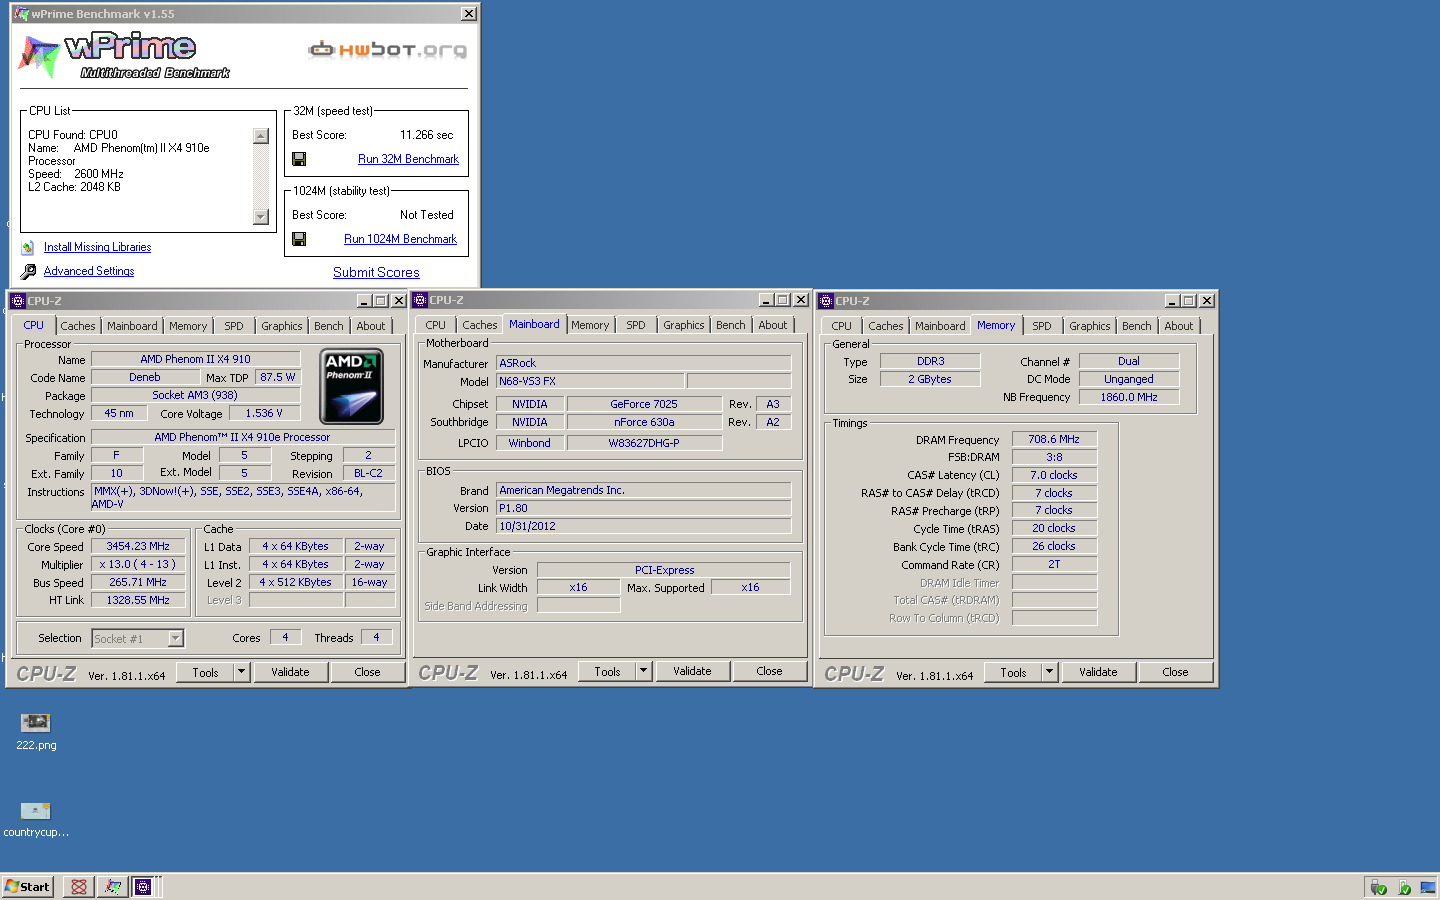
Task: Click the red taskbar application icon
Action: 78,886
